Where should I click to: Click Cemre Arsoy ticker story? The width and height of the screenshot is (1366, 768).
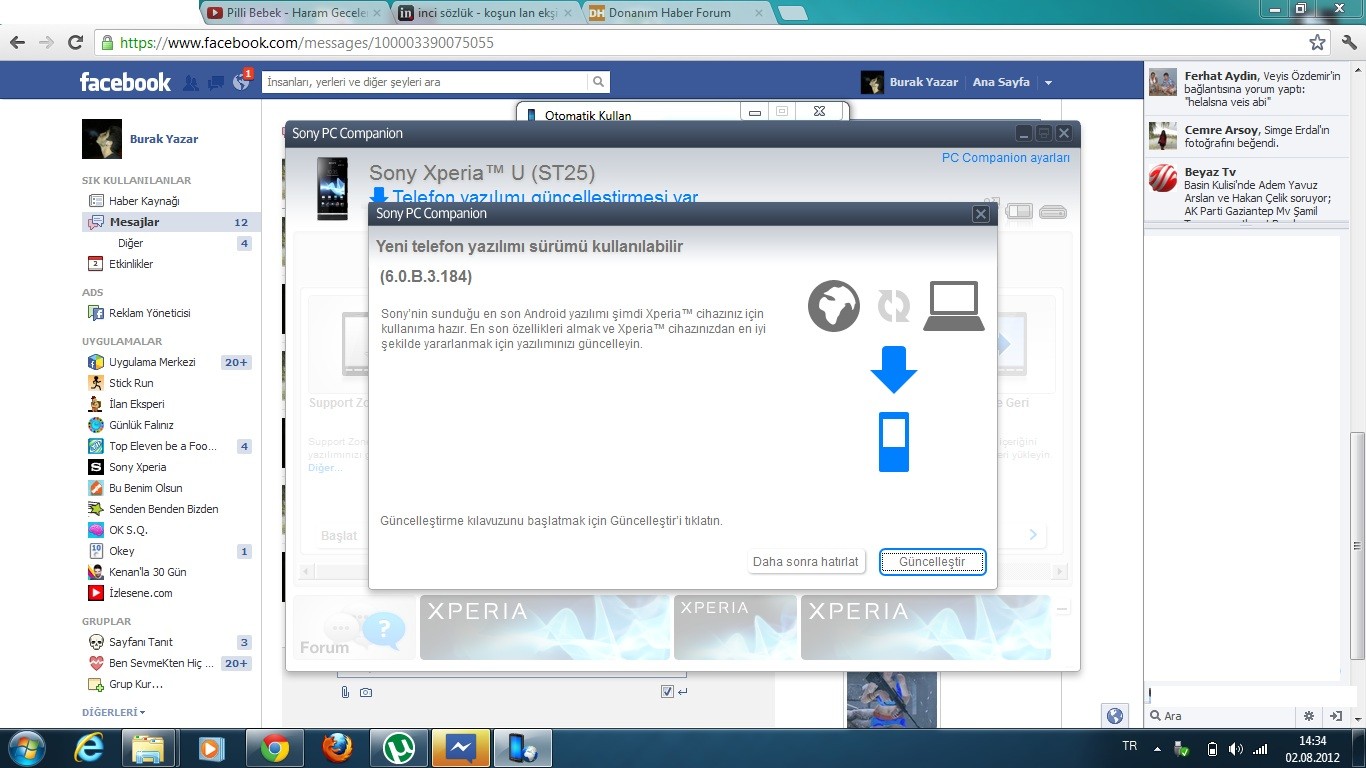point(1244,137)
